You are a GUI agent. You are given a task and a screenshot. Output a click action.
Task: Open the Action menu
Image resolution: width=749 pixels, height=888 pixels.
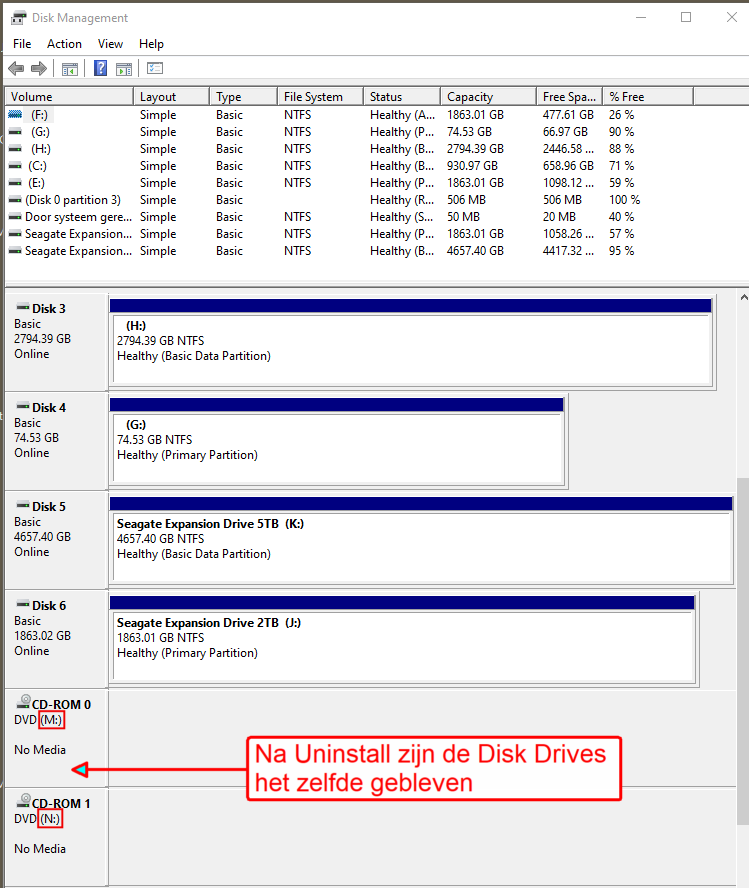64,44
